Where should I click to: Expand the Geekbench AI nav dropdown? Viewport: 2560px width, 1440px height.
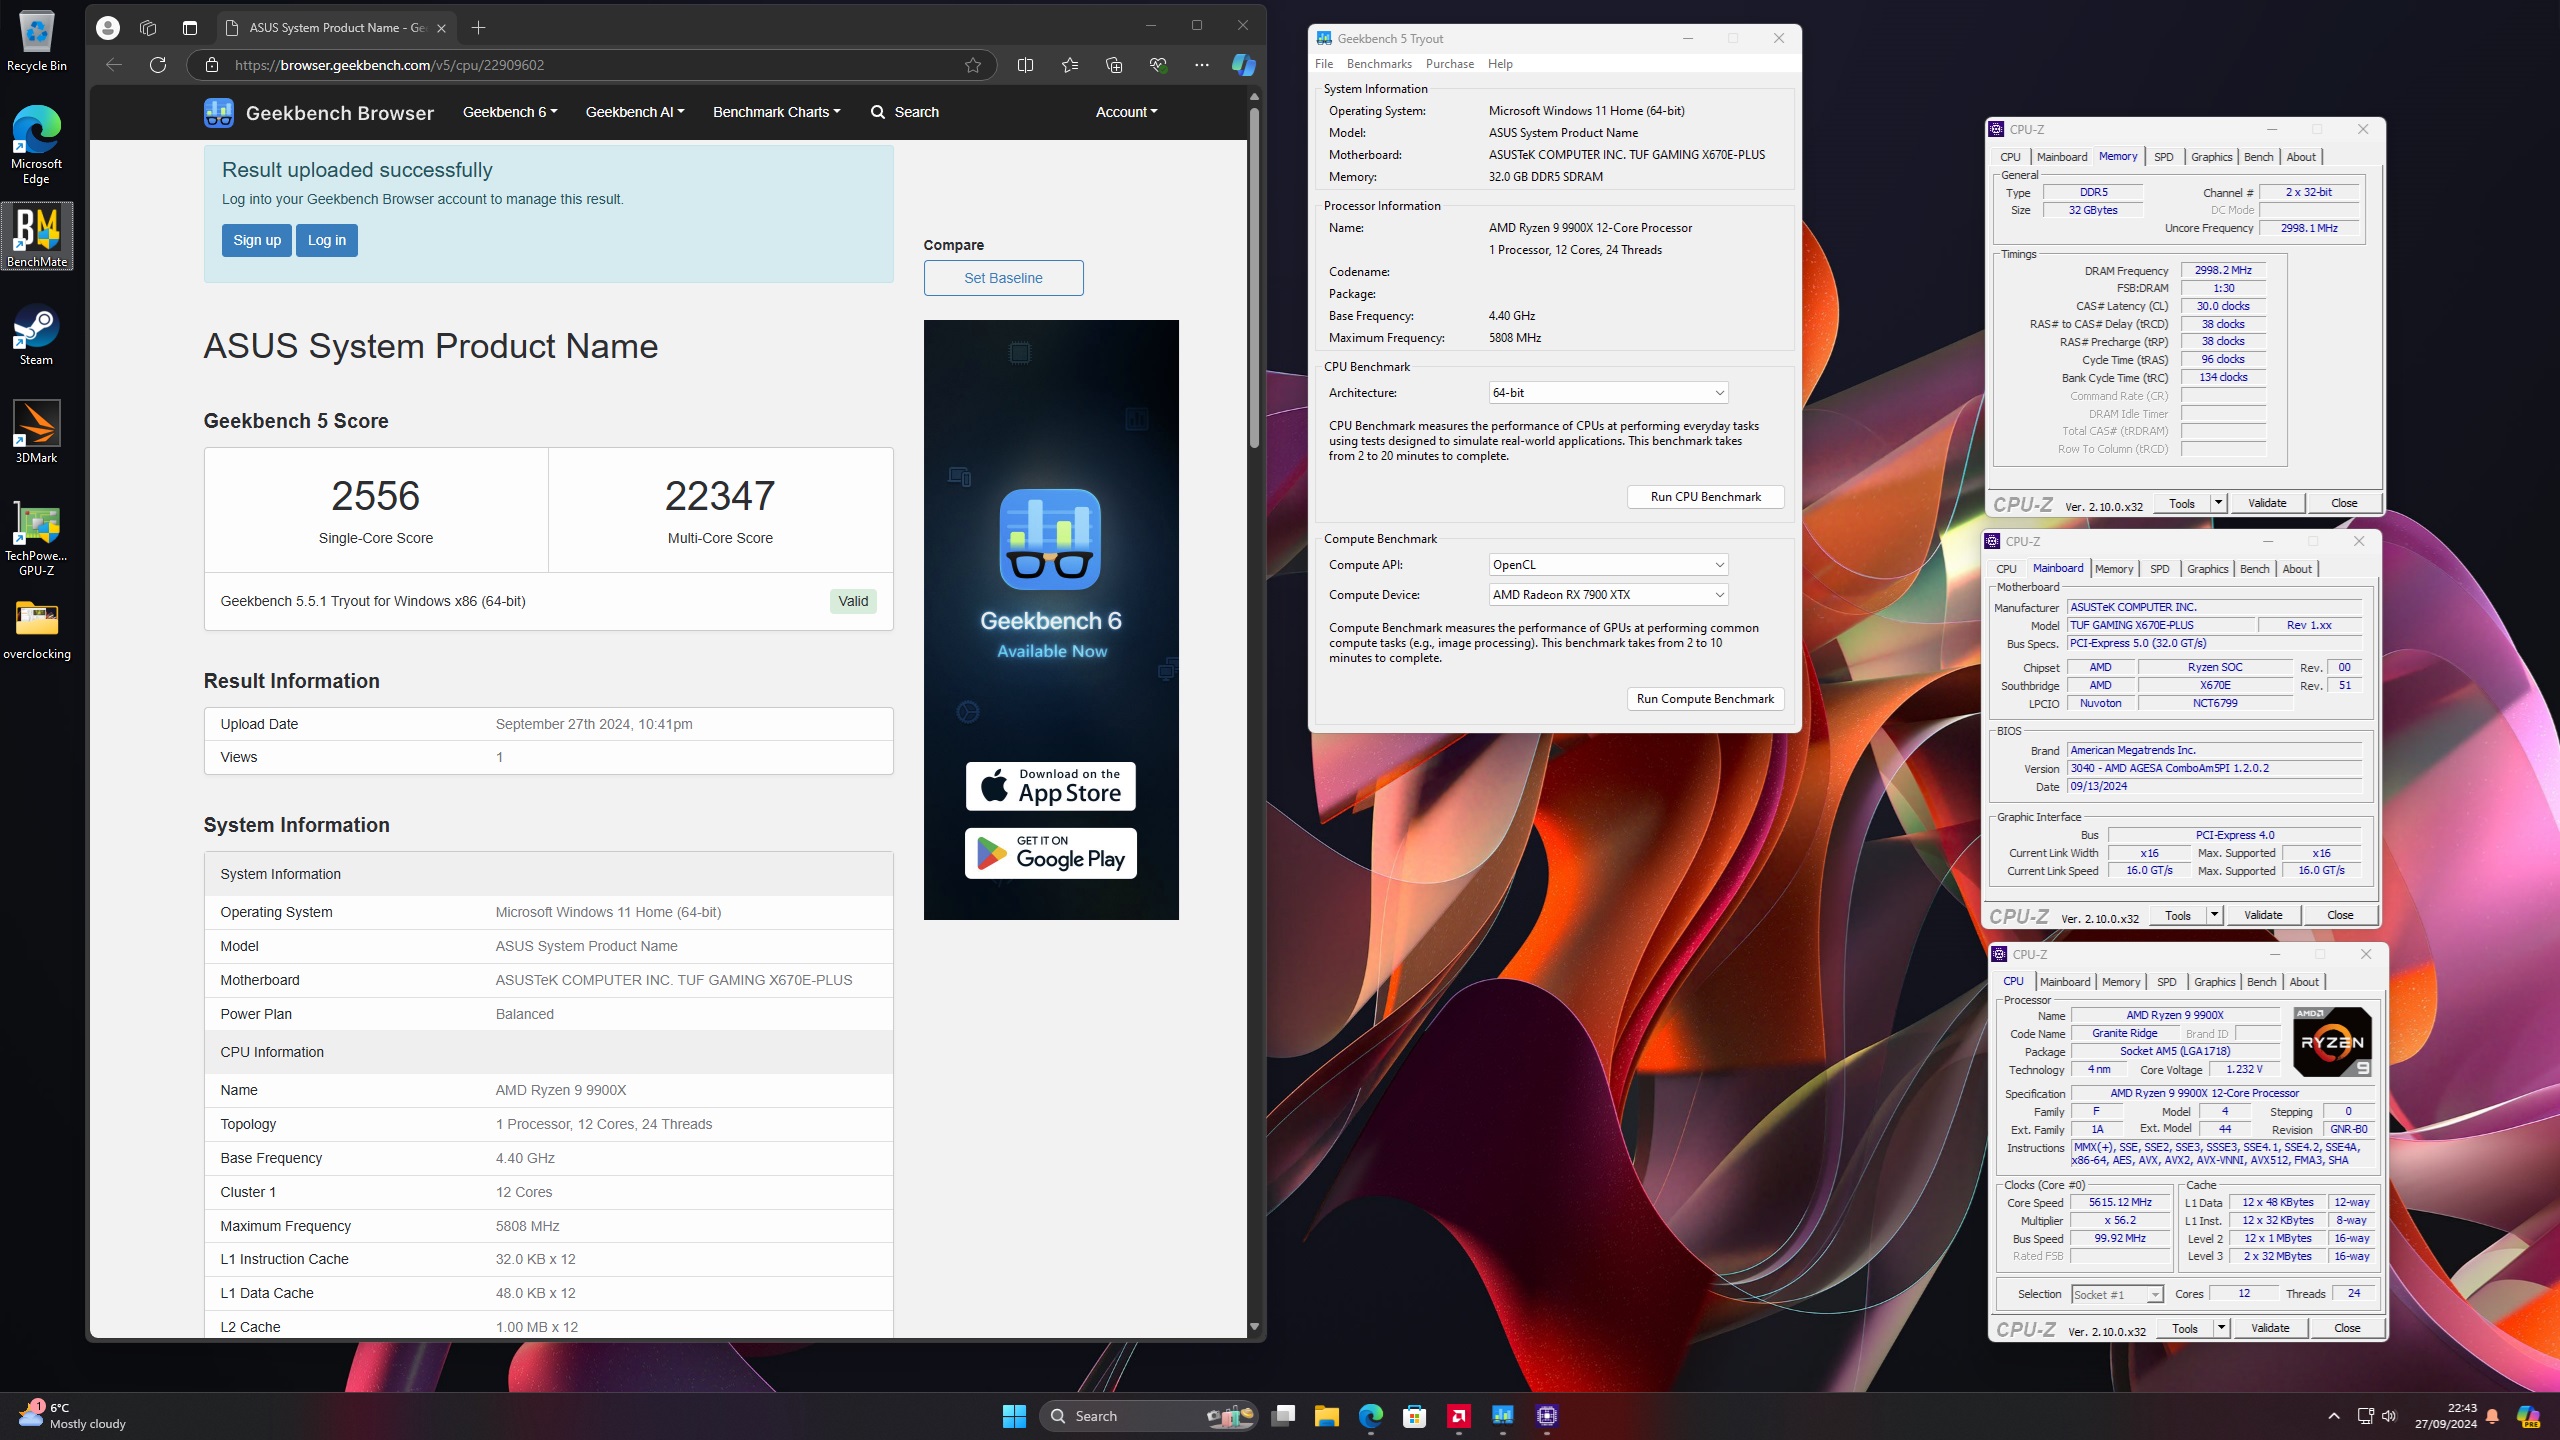pos(635,112)
